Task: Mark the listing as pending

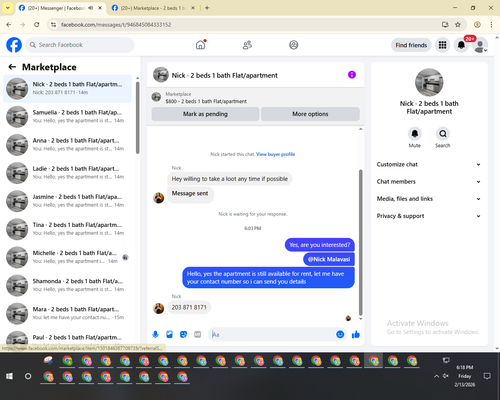Action: click(x=205, y=114)
